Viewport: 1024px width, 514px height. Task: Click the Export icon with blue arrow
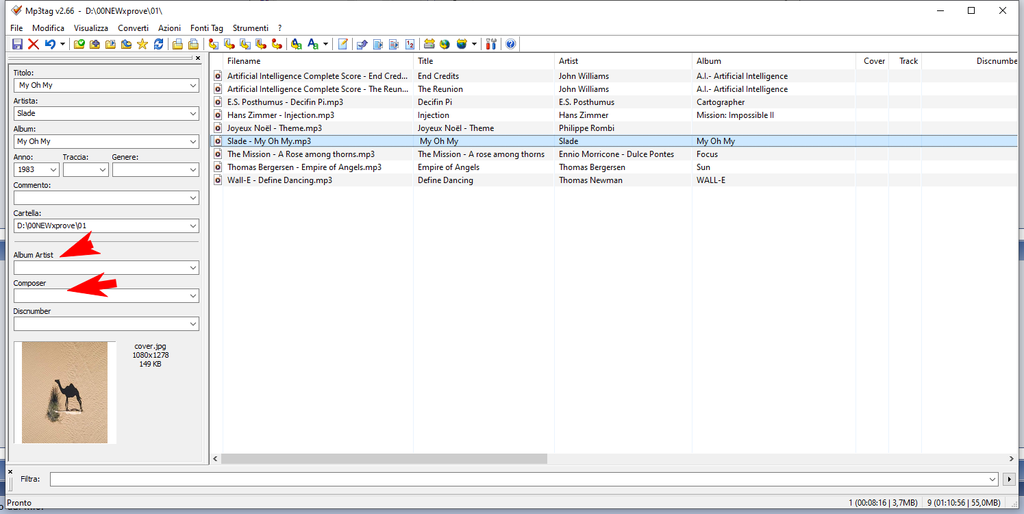[362, 44]
